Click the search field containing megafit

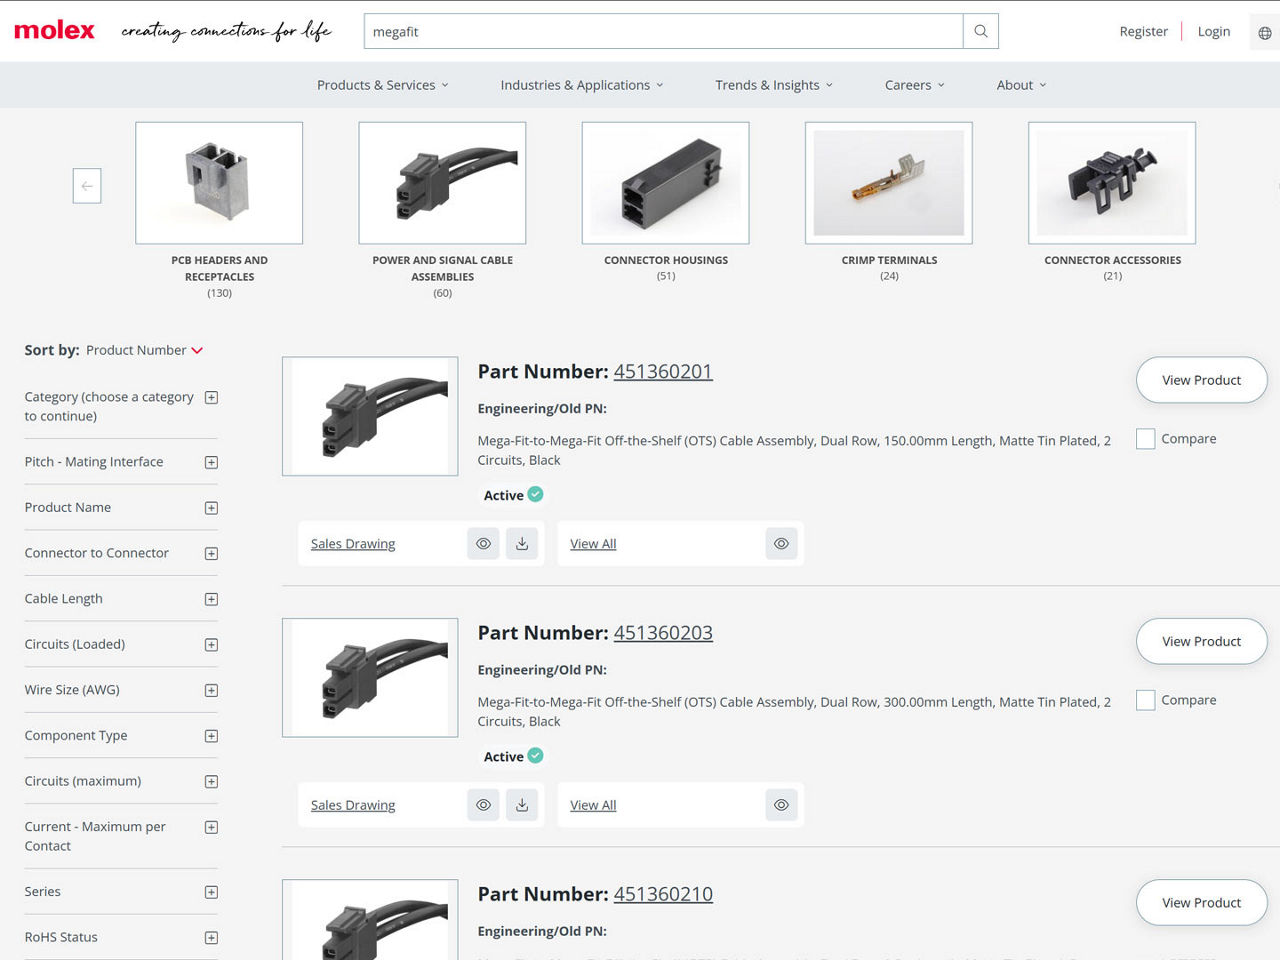663,31
